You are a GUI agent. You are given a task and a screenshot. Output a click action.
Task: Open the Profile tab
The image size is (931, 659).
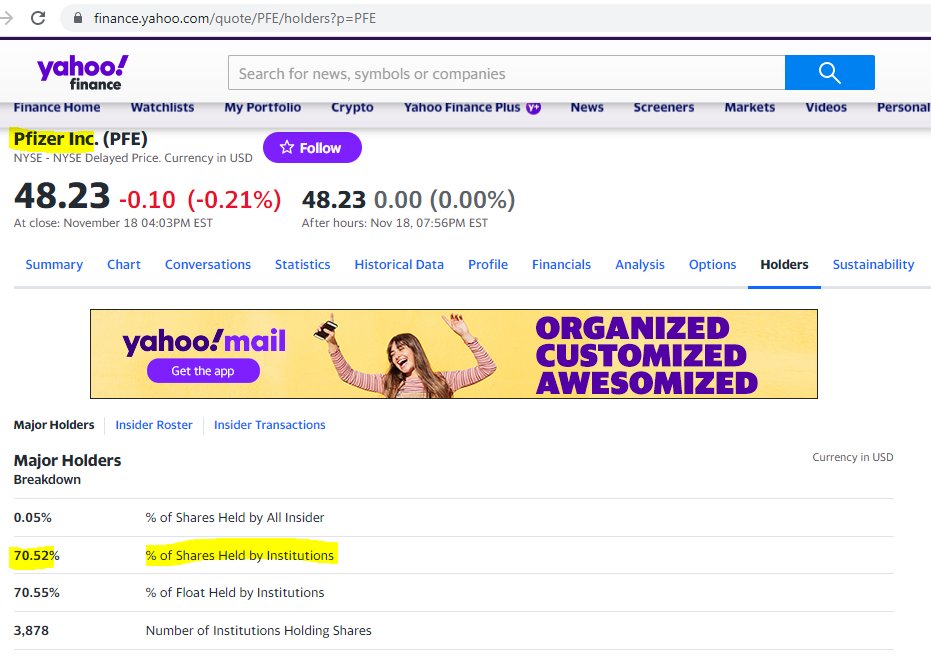pyautogui.click(x=488, y=264)
